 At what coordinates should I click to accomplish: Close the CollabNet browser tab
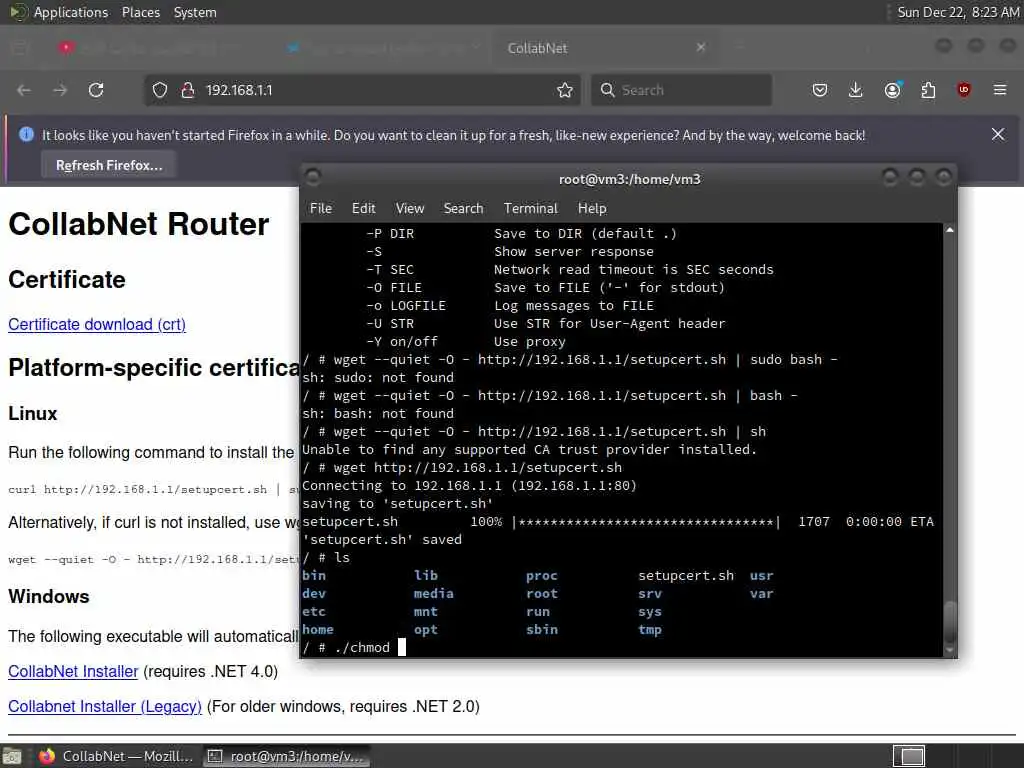(701, 48)
